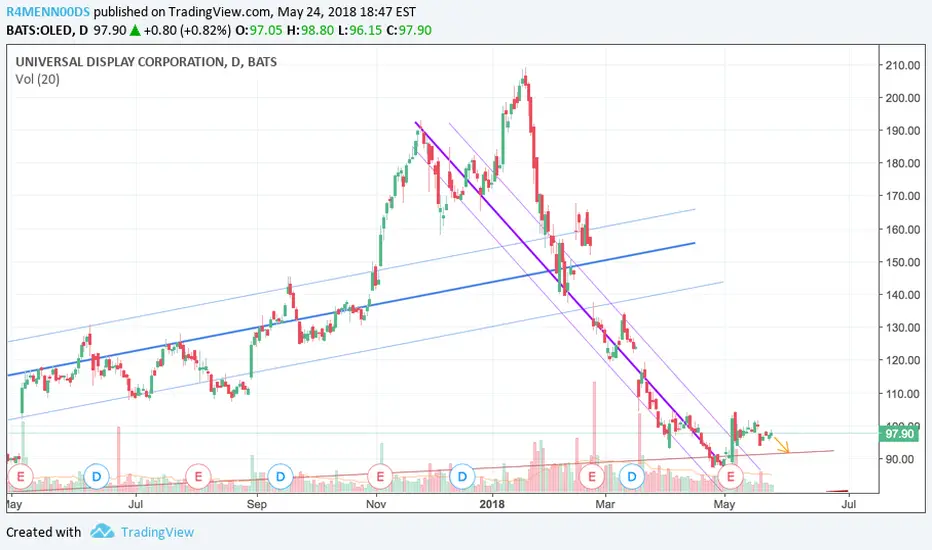The image size is (932, 550).
Task: Open the earnings E marker at the chart's left edge
Action: click(x=20, y=477)
